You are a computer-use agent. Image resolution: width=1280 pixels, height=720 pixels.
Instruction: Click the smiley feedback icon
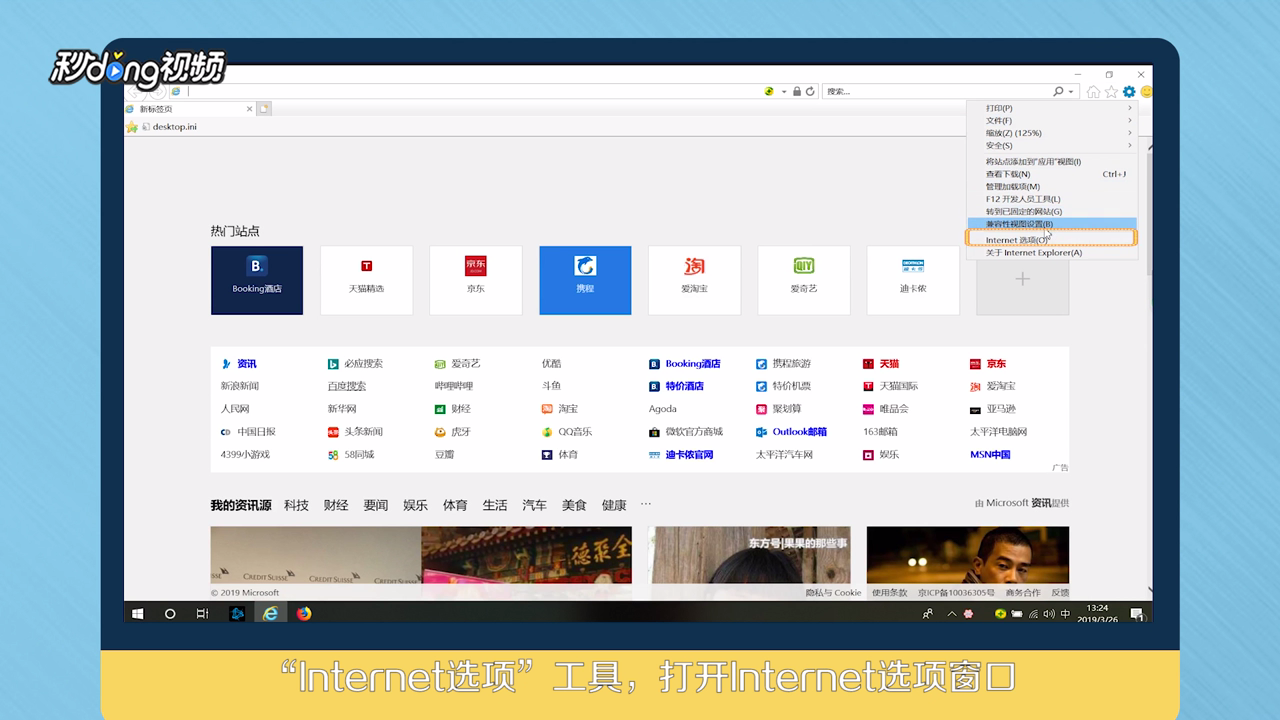click(x=1146, y=92)
